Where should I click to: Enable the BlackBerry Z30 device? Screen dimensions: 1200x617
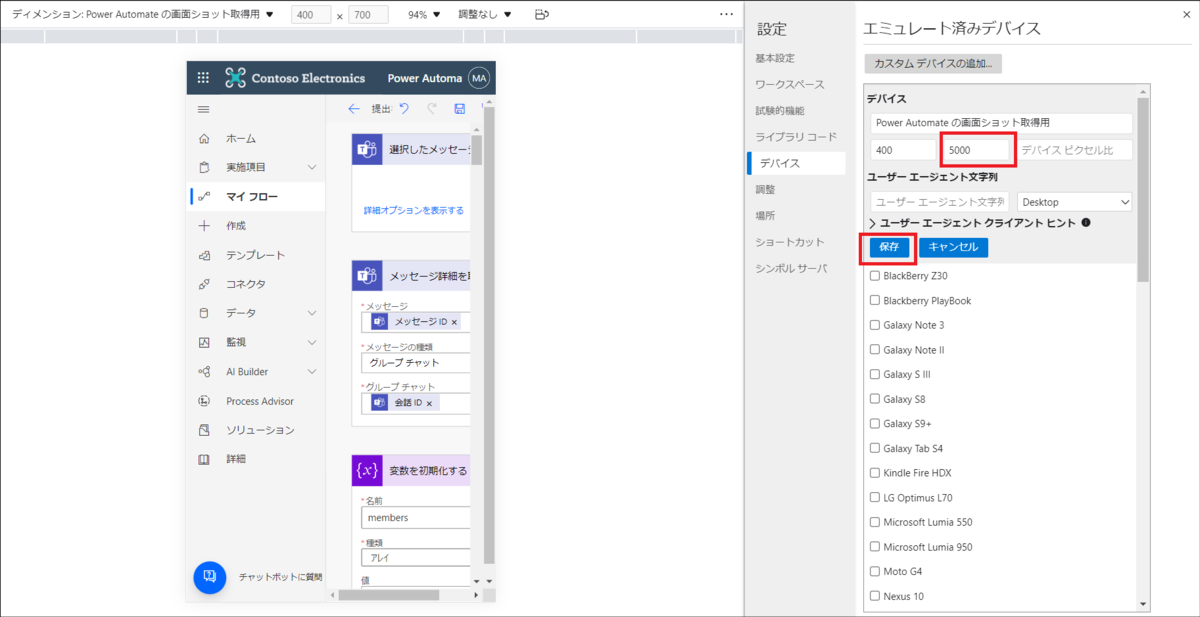click(875, 276)
